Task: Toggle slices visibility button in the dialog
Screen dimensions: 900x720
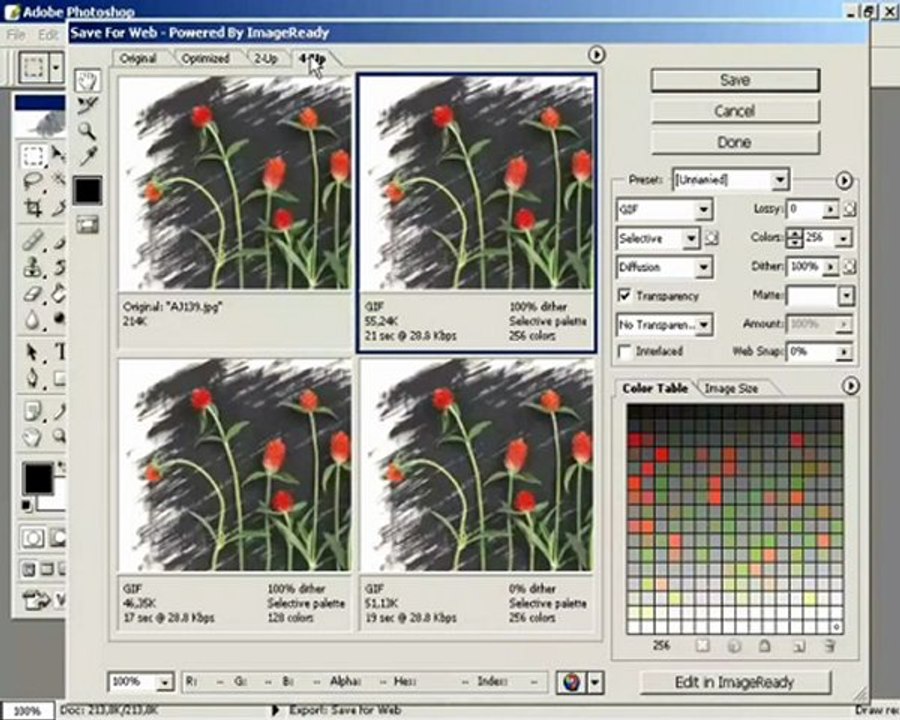Action: click(x=87, y=224)
